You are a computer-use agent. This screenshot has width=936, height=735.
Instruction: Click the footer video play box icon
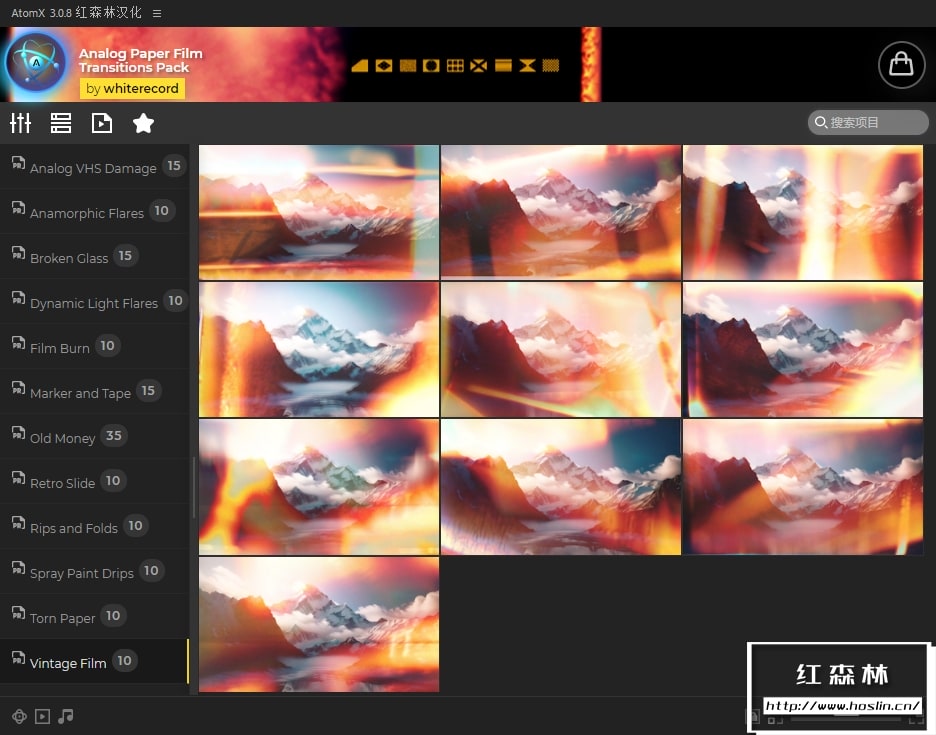[x=42, y=716]
